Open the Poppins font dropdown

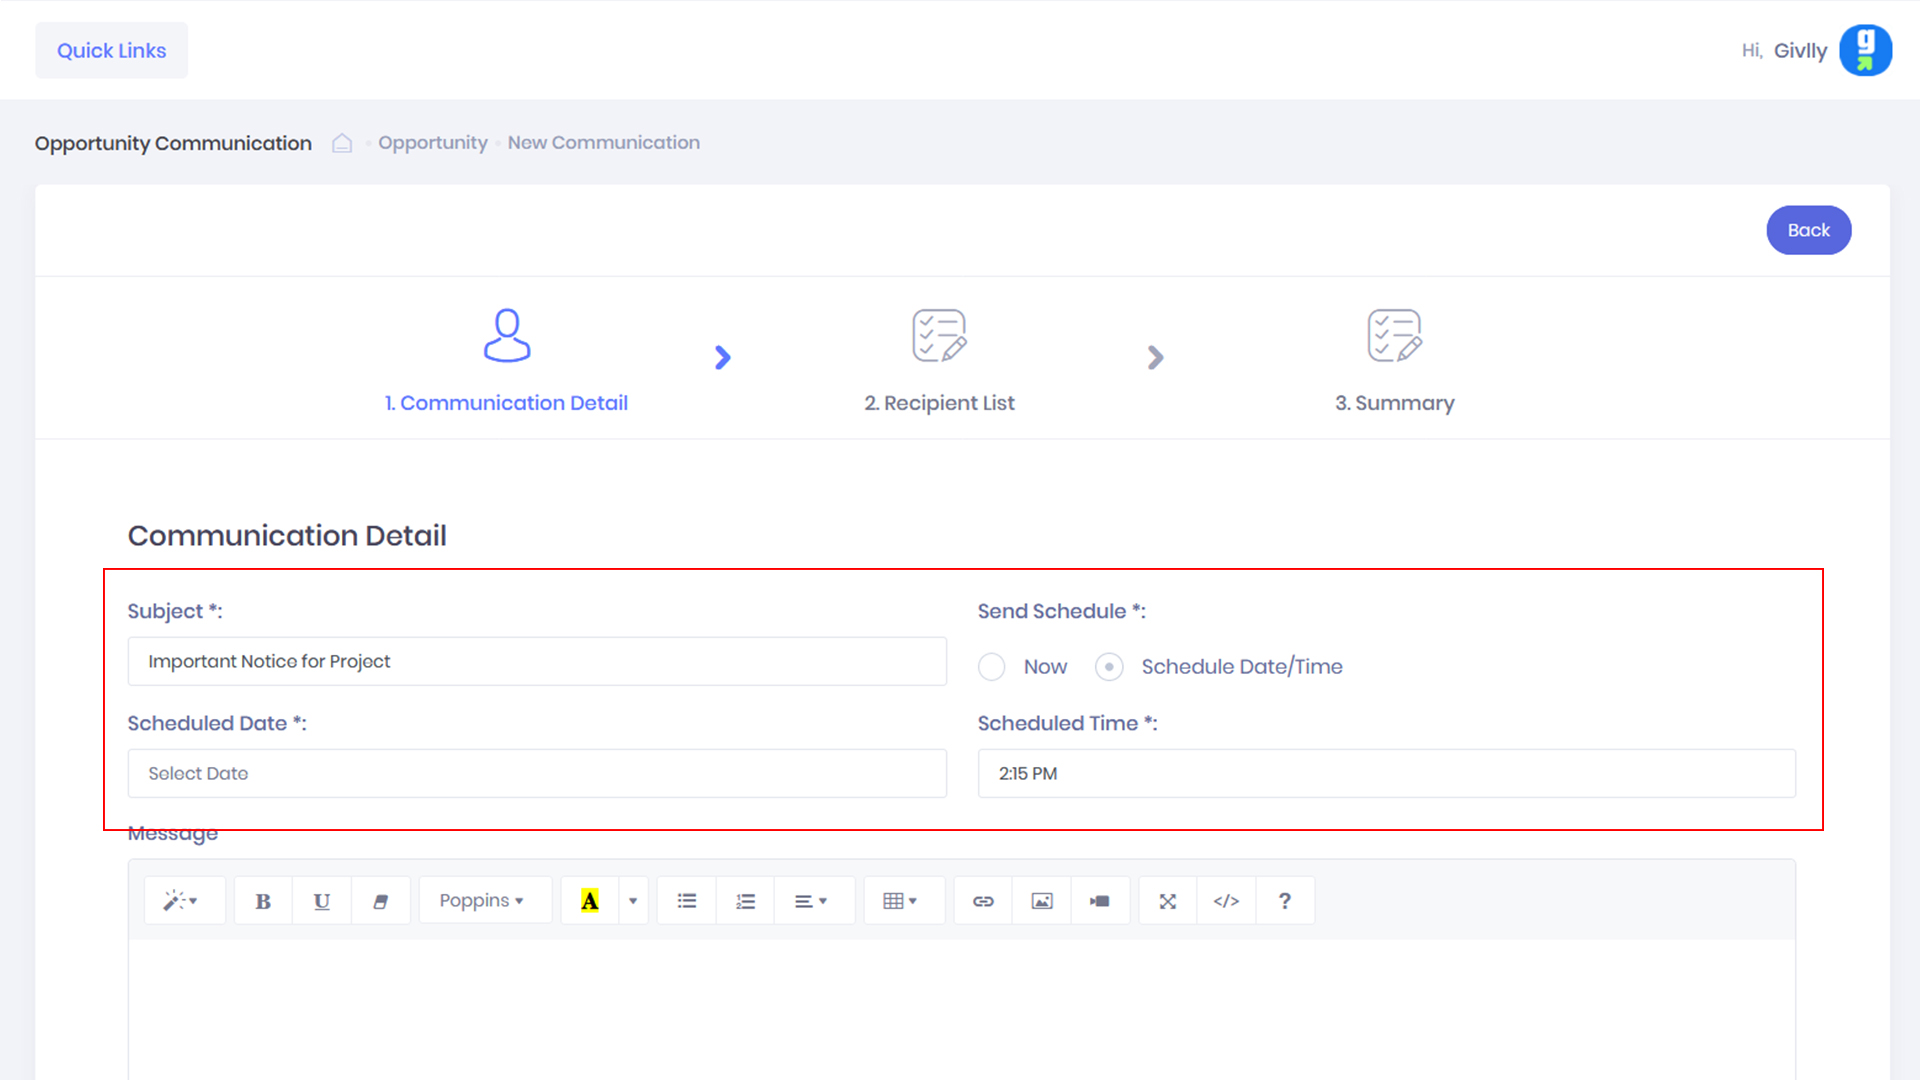pyautogui.click(x=482, y=901)
